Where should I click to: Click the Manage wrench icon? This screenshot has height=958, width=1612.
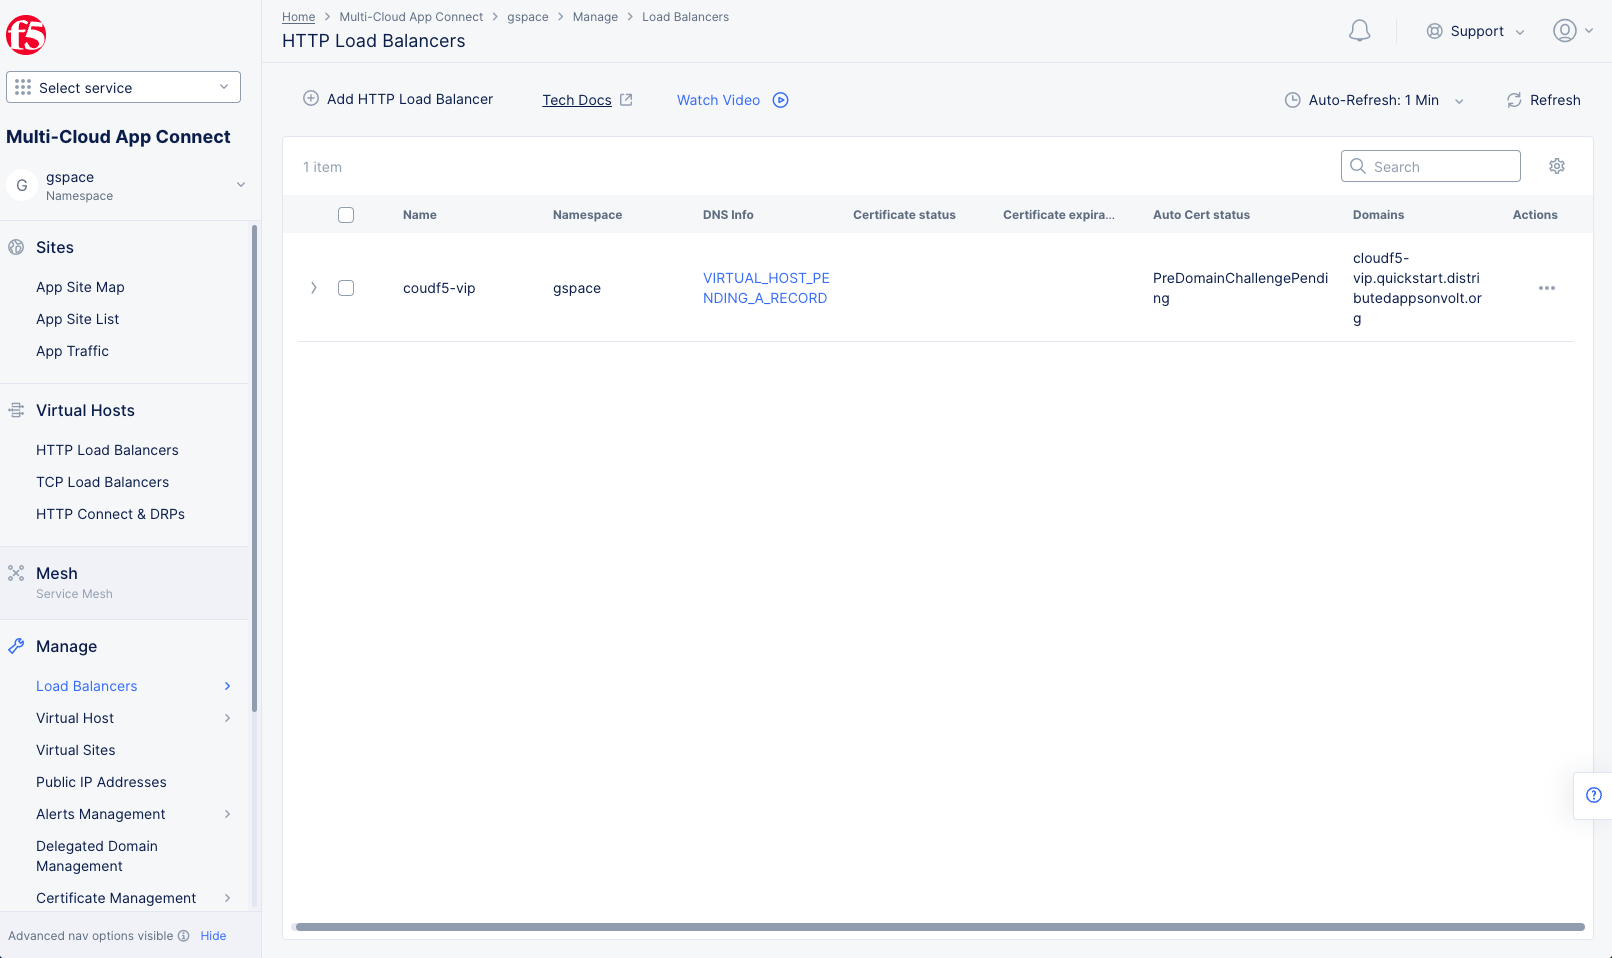(x=16, y=645)
